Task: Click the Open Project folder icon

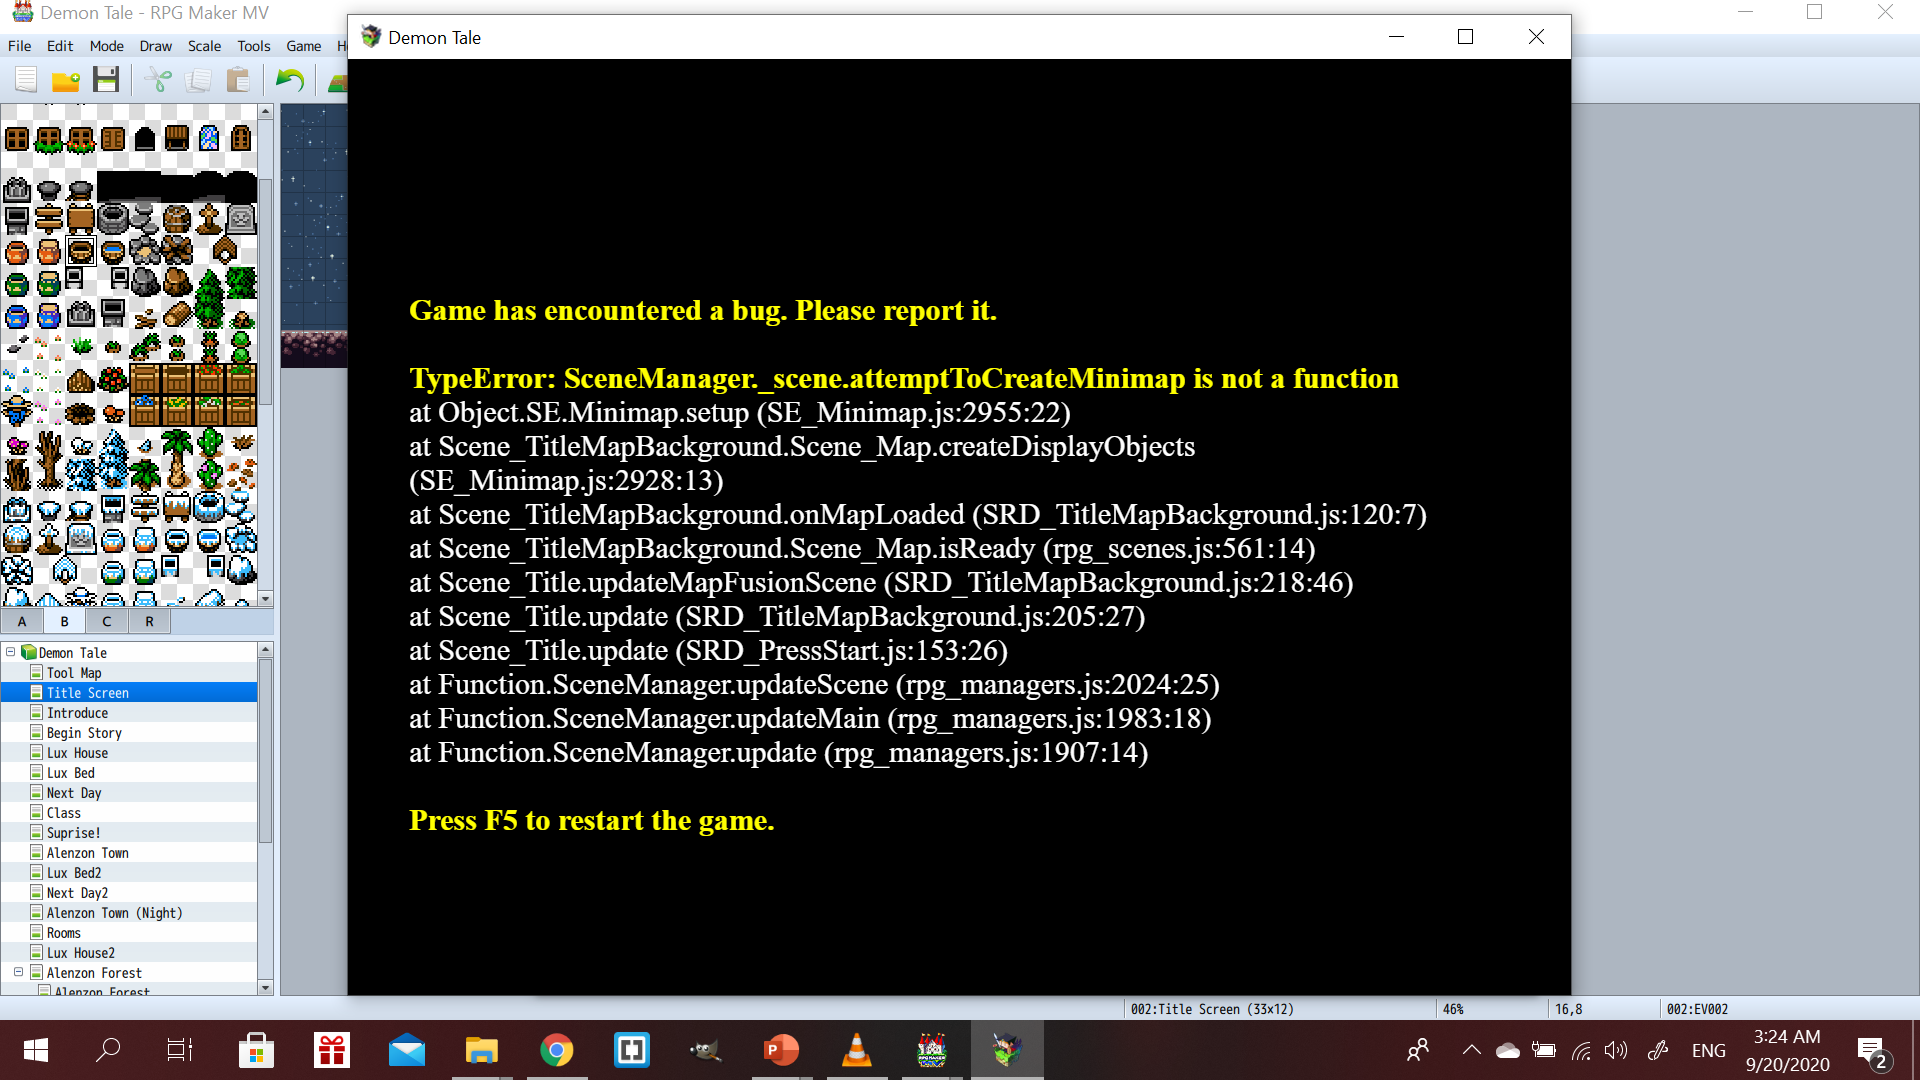Action: point(66,80)
